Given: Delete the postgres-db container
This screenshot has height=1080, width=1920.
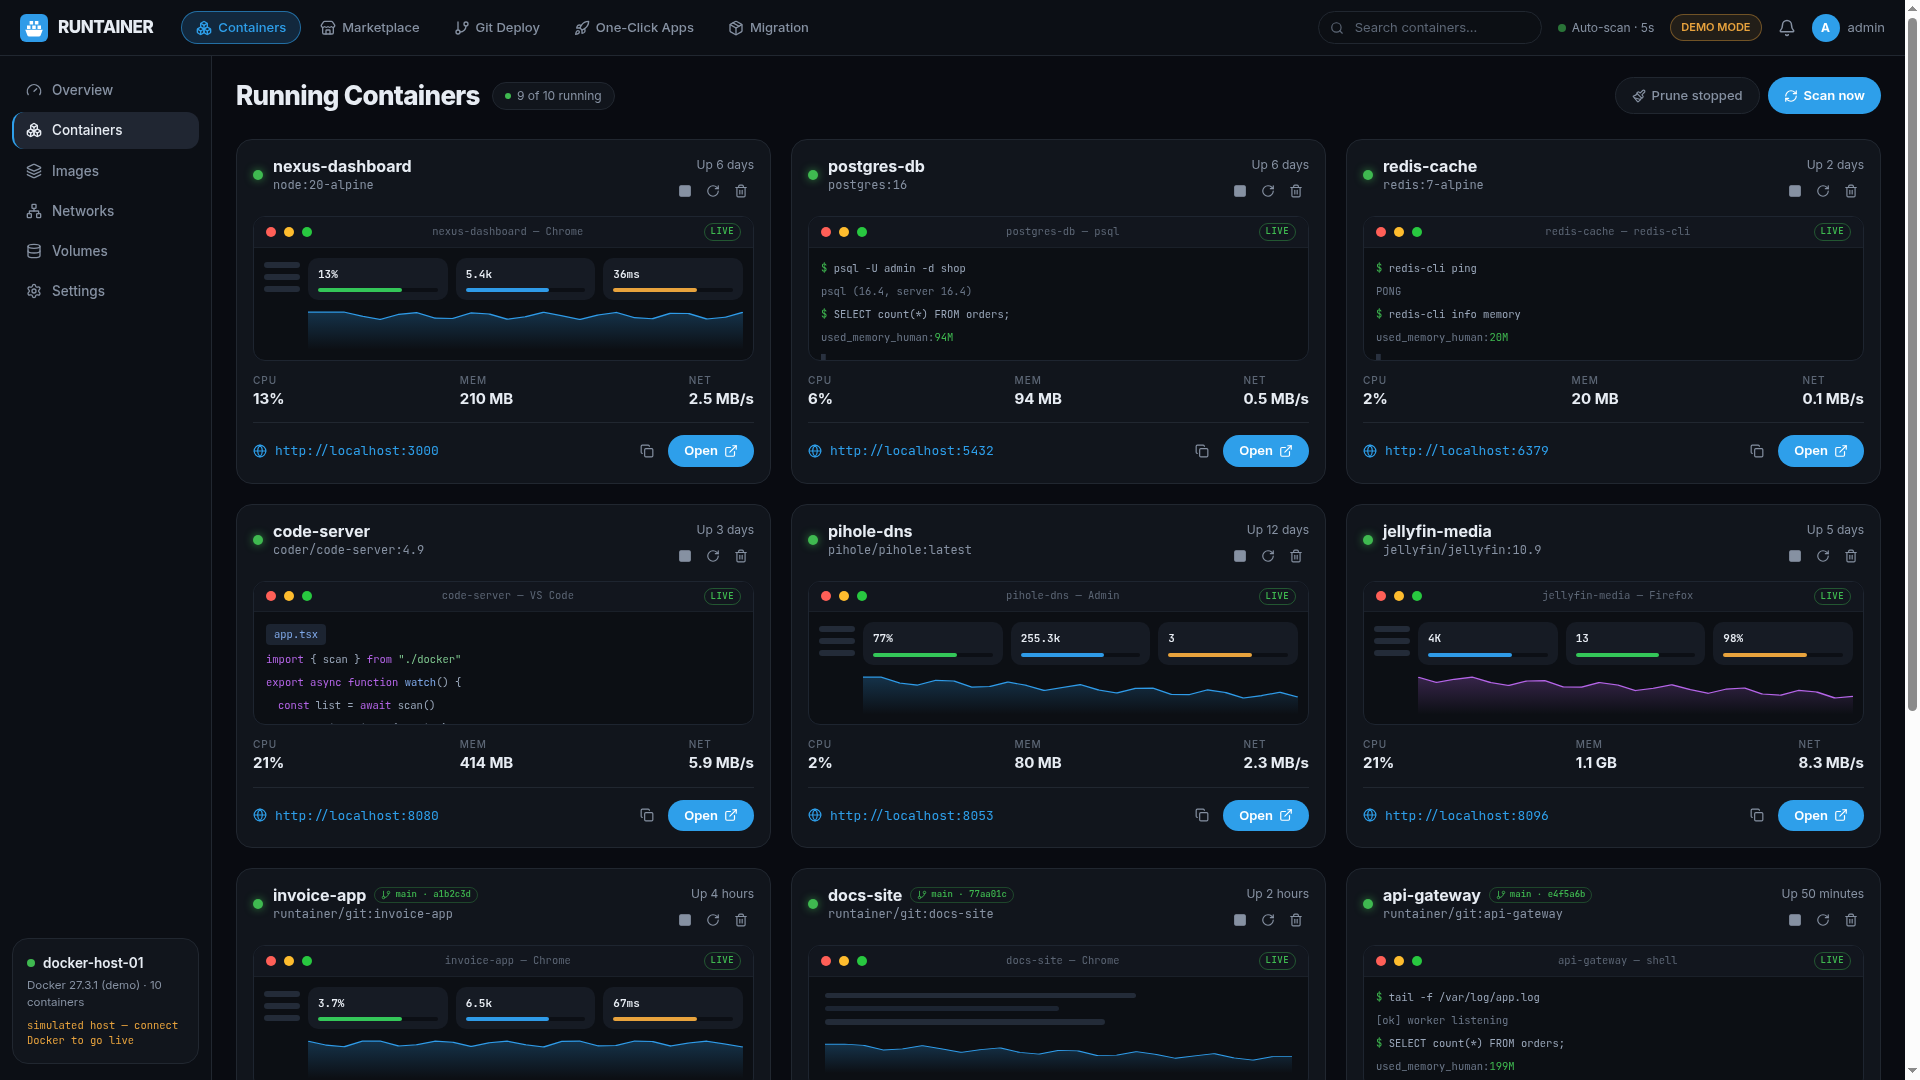Looking at the screenshot, I should [x=1296, y=191].
